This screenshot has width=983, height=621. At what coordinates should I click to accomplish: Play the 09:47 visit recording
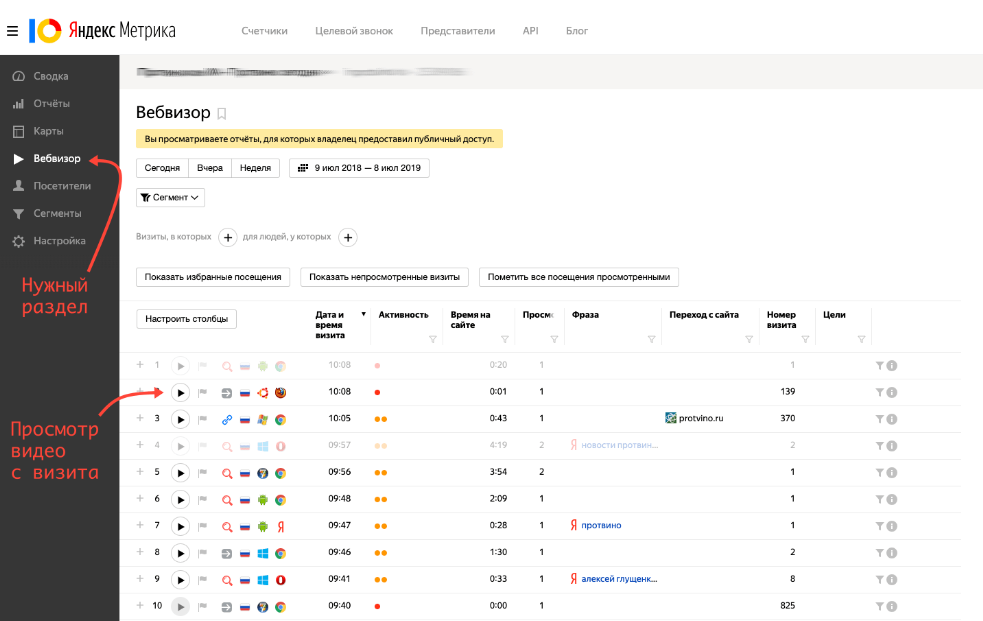[x=181, y=526]
